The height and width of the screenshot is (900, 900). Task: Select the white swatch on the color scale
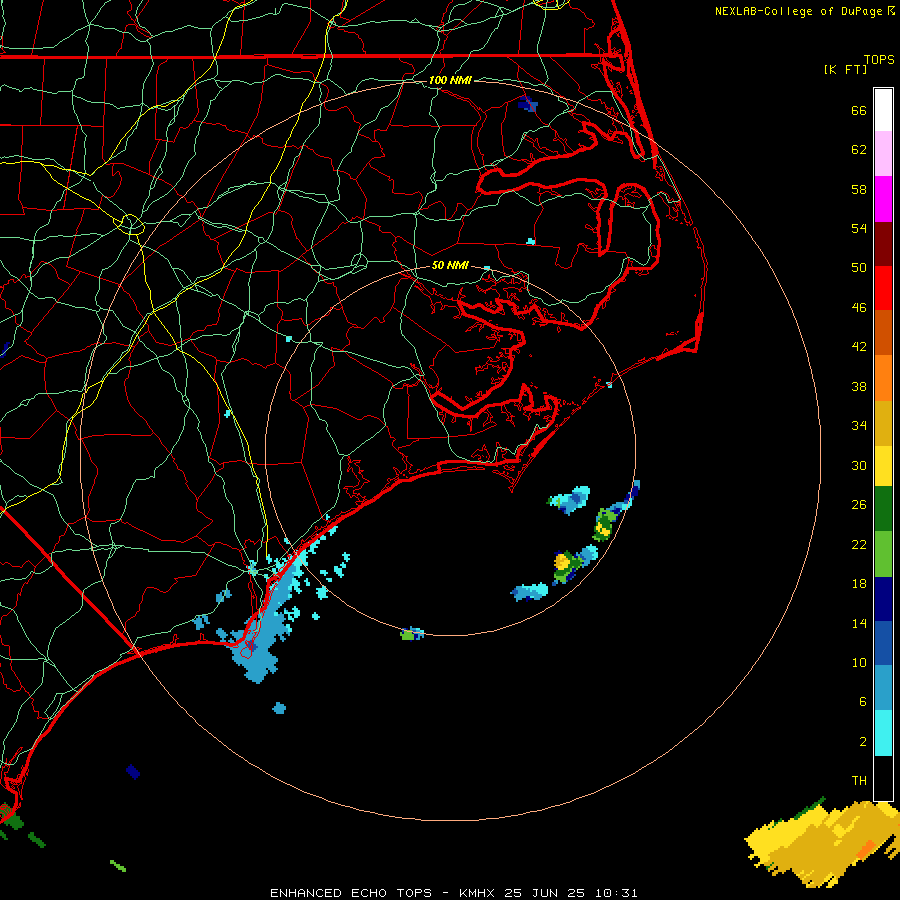coord(883,110)
